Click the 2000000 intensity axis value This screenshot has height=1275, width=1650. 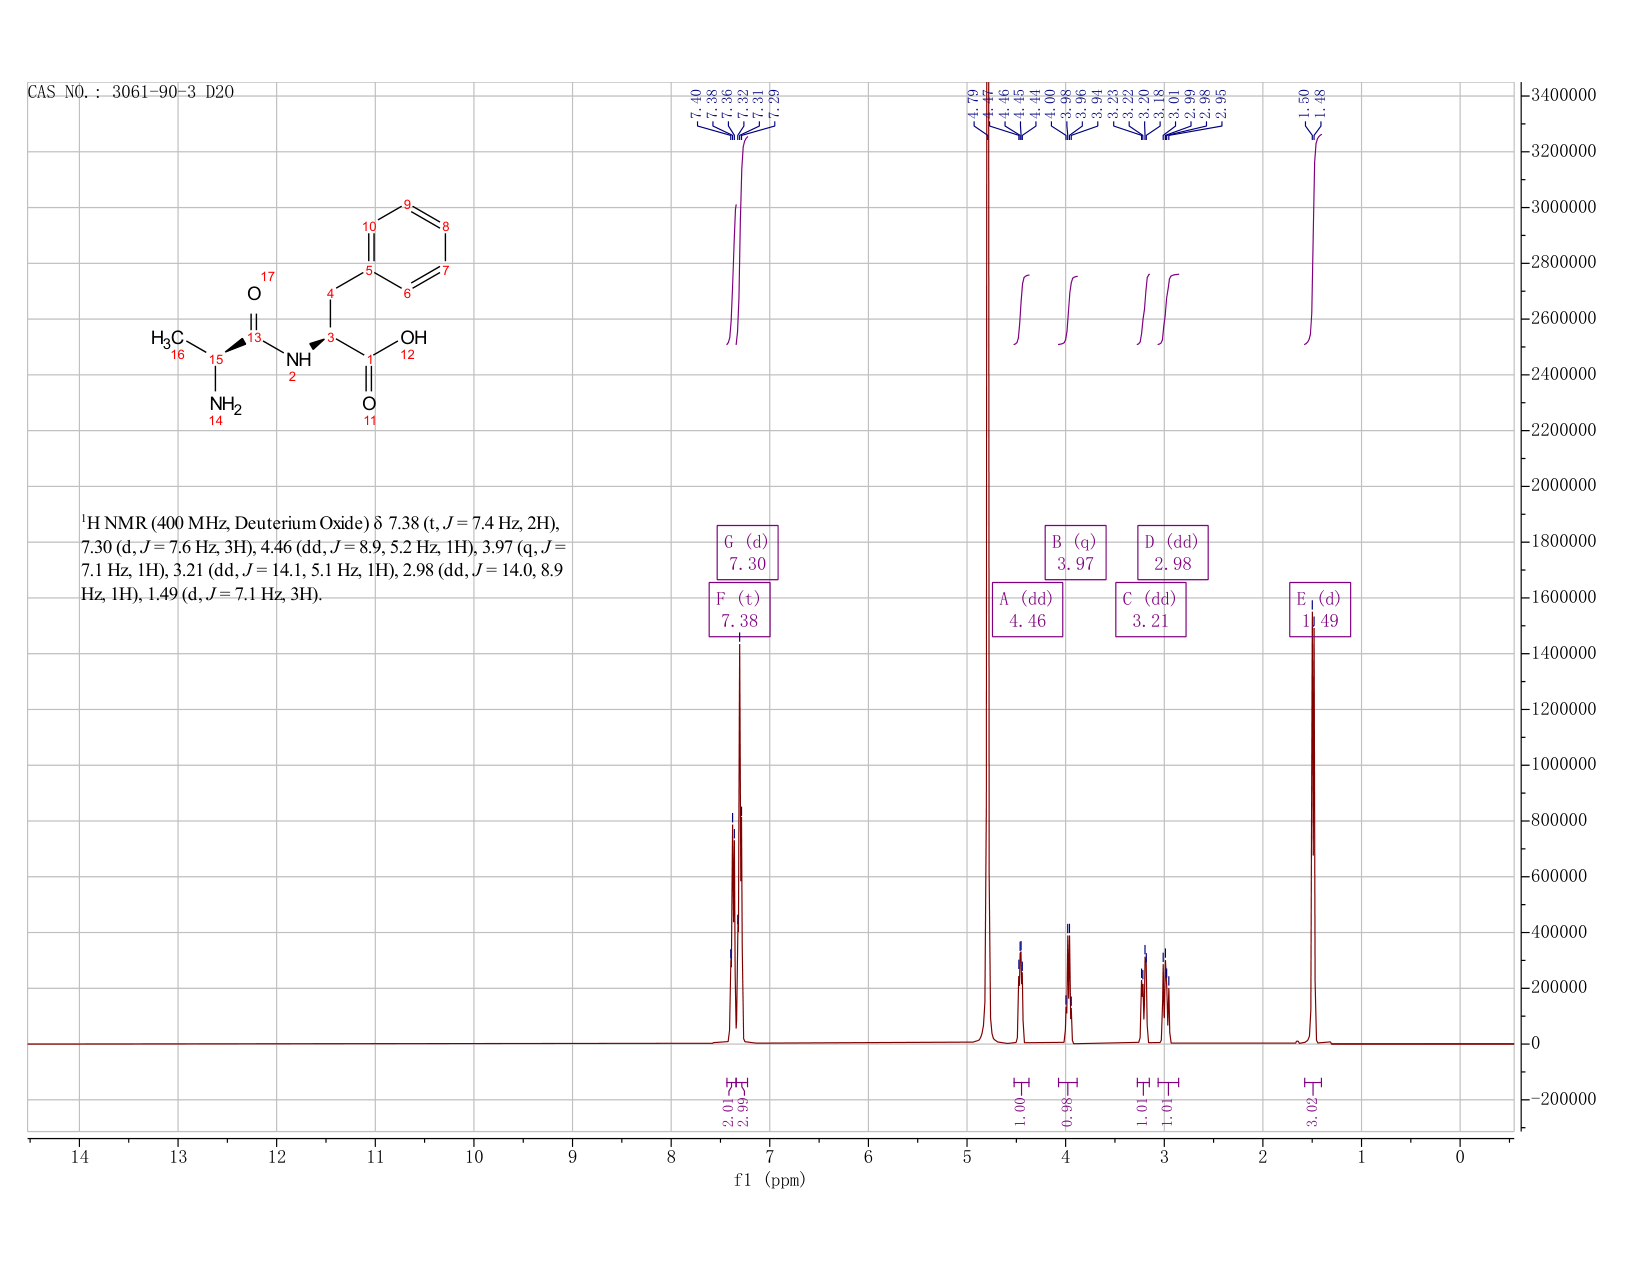tap(1563, 486)
